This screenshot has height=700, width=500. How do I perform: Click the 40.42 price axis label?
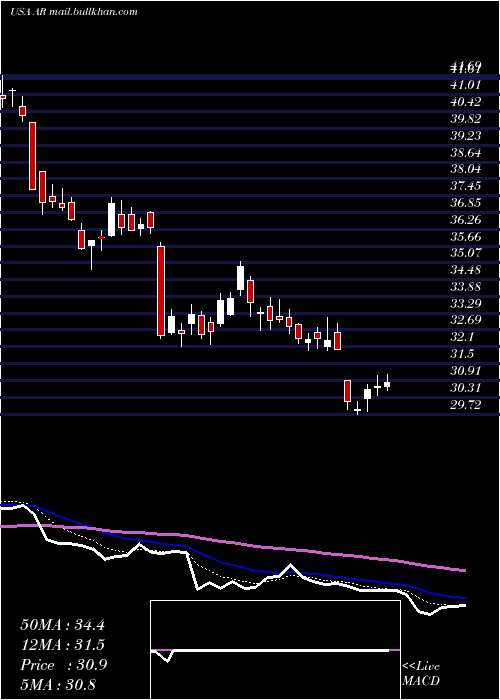coord(465,102)
